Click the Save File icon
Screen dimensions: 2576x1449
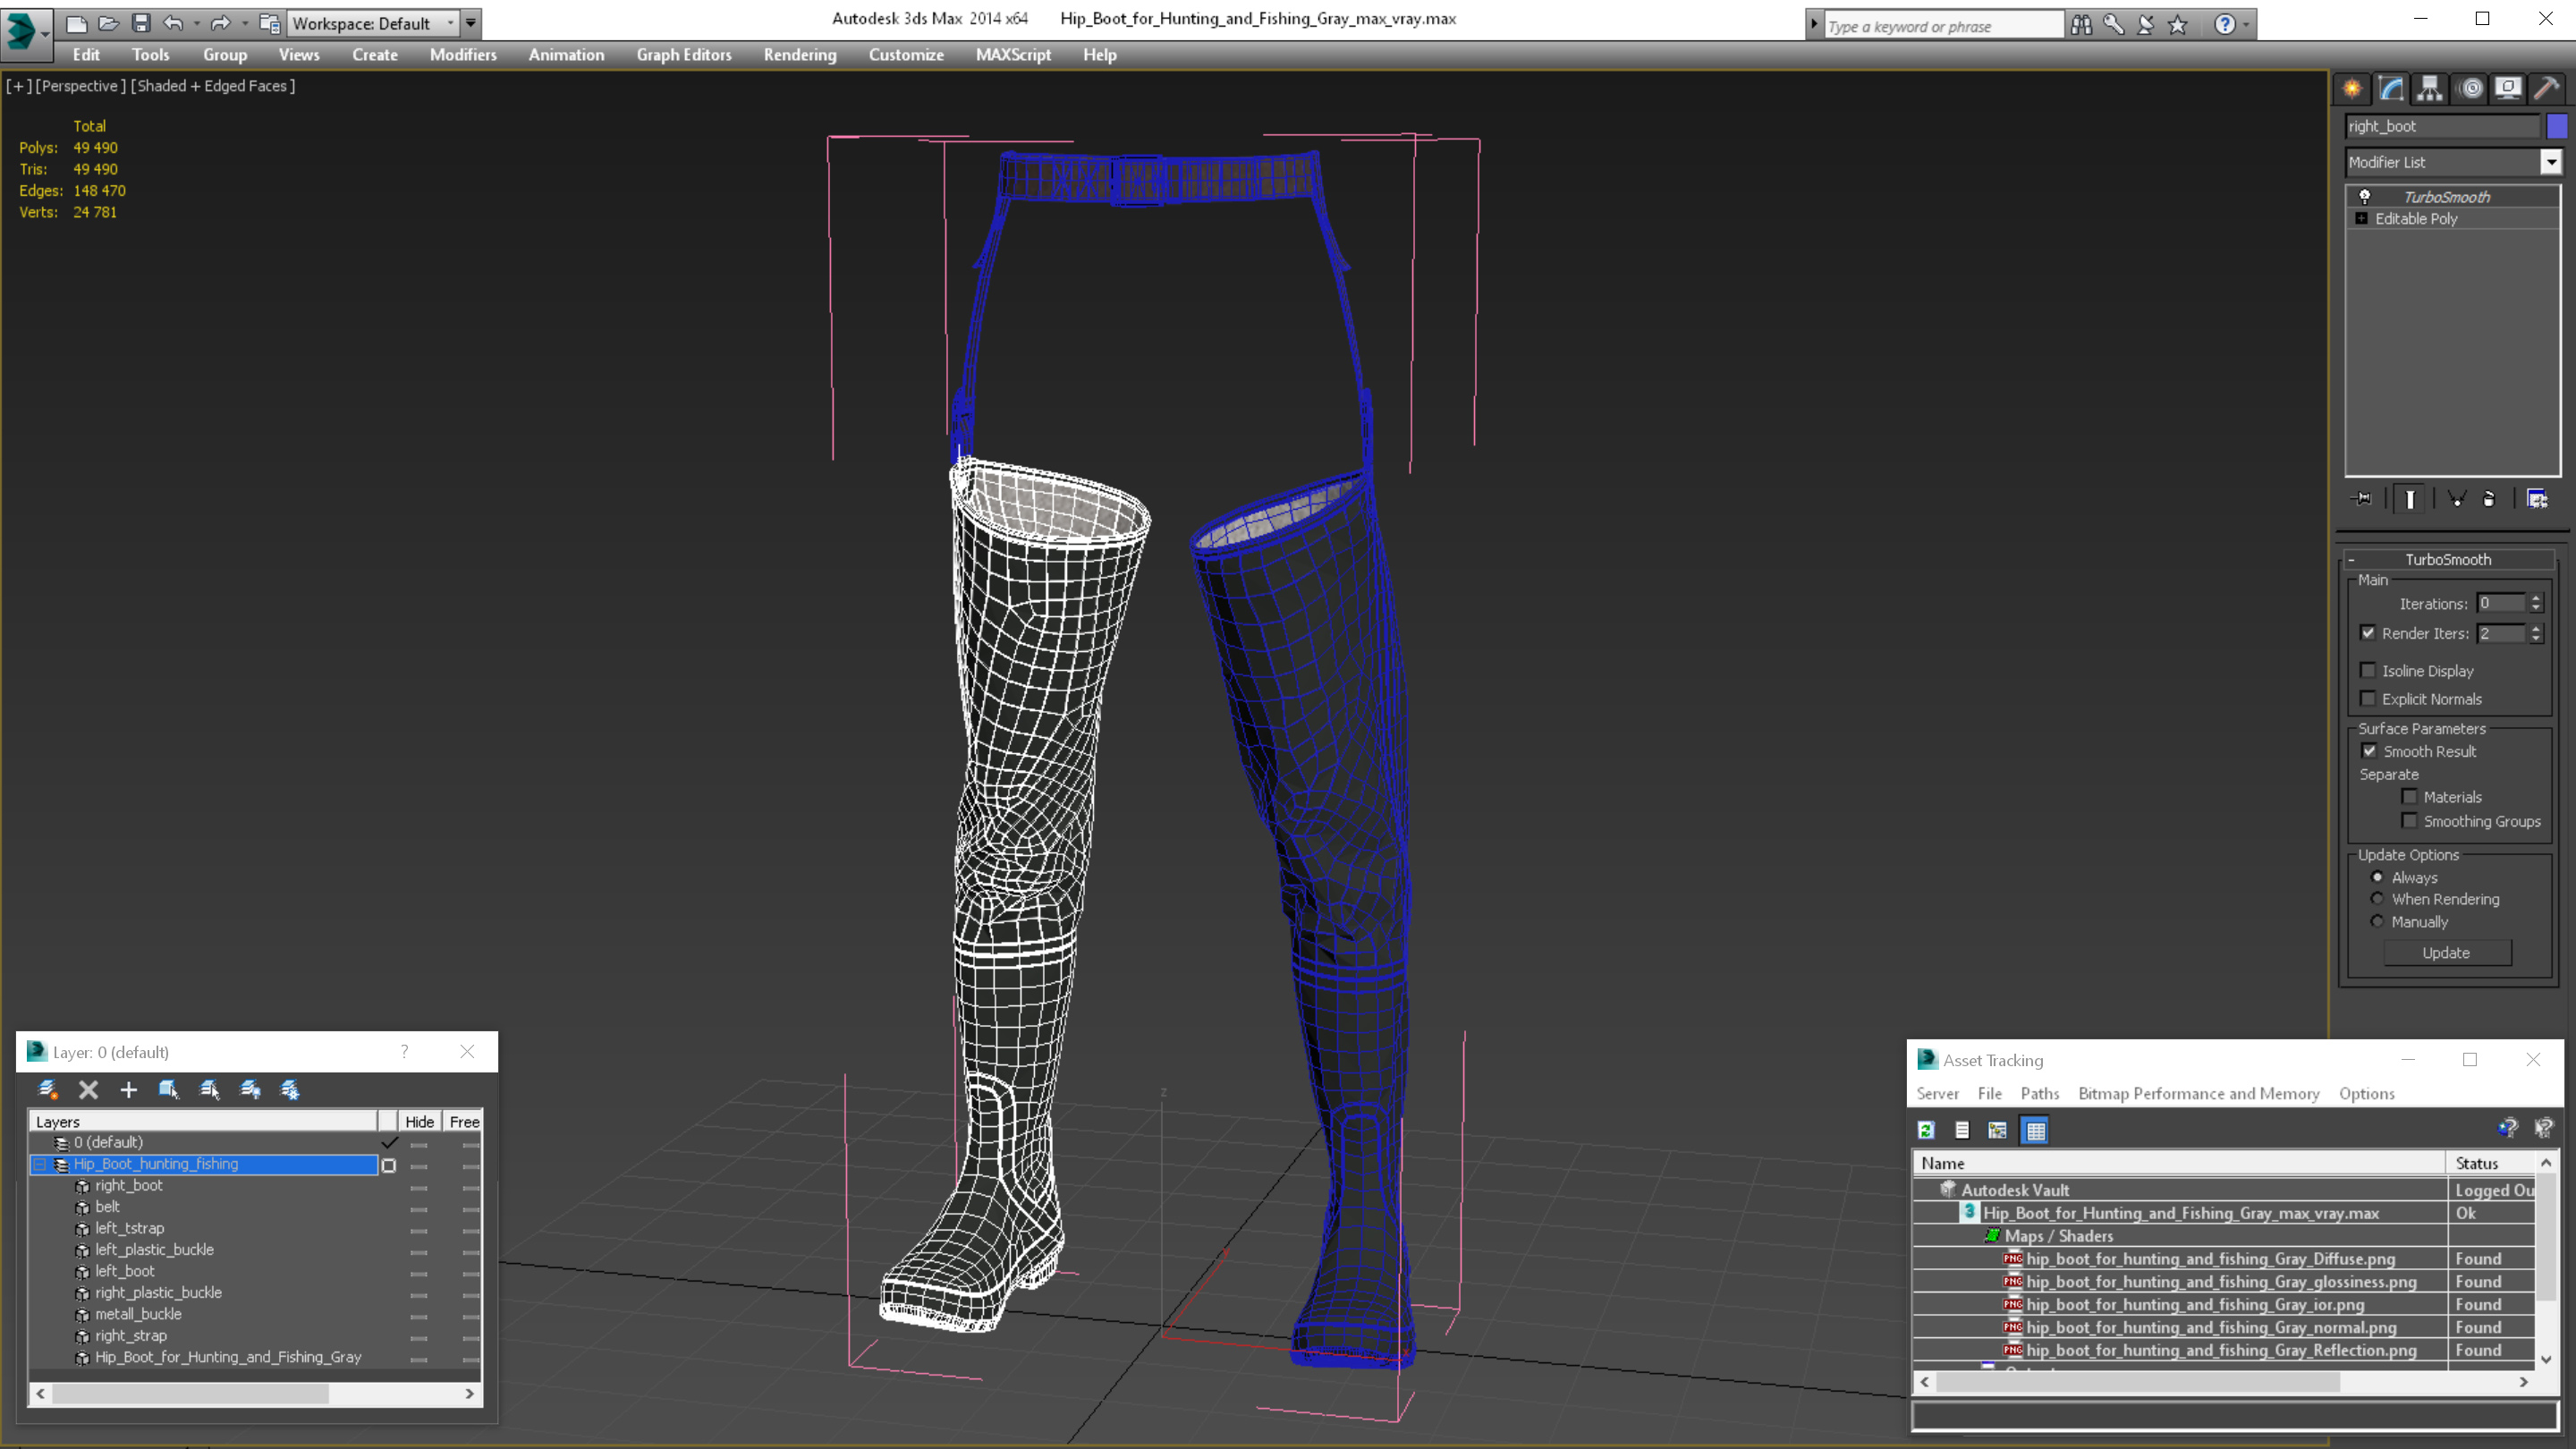point(141,23)
